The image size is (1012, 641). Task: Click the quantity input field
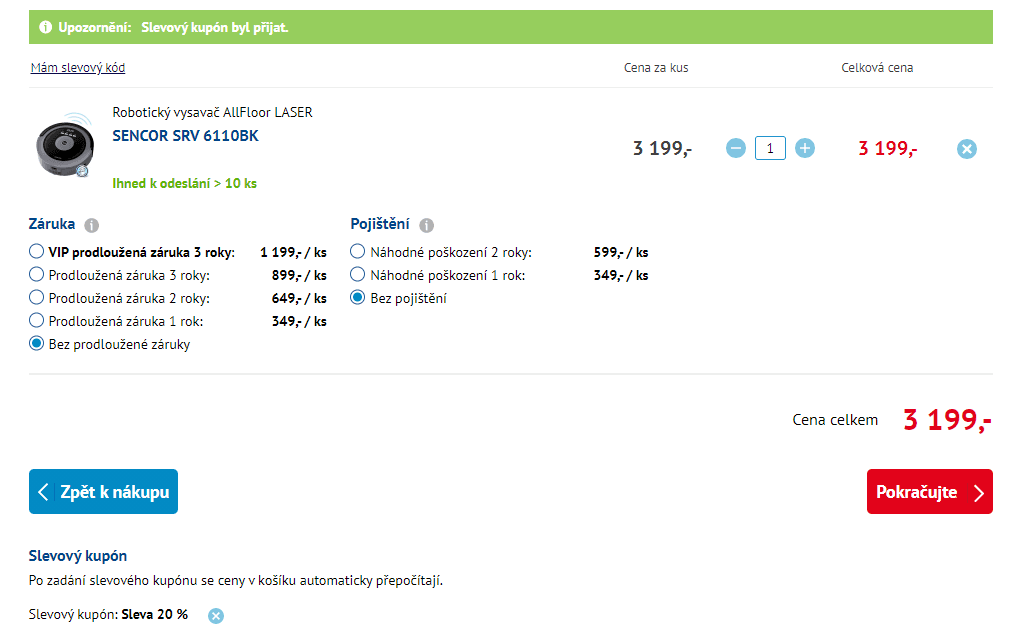tap(770, 148)
